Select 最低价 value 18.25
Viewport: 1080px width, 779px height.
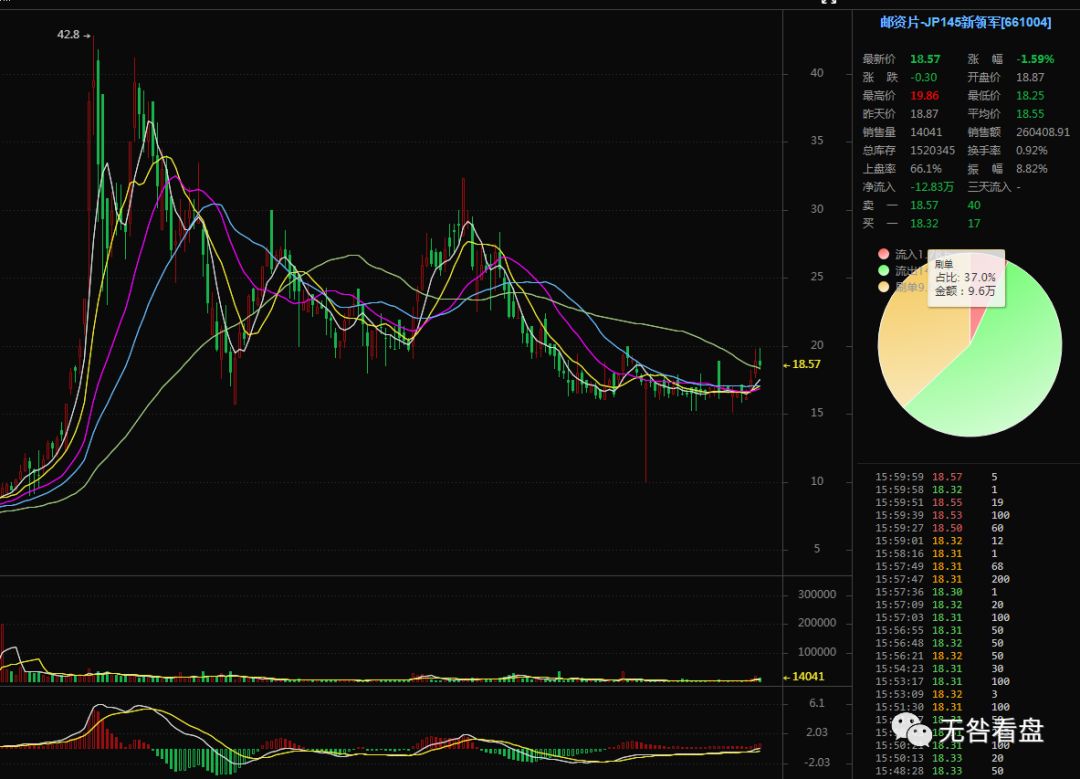(1030, 96)
